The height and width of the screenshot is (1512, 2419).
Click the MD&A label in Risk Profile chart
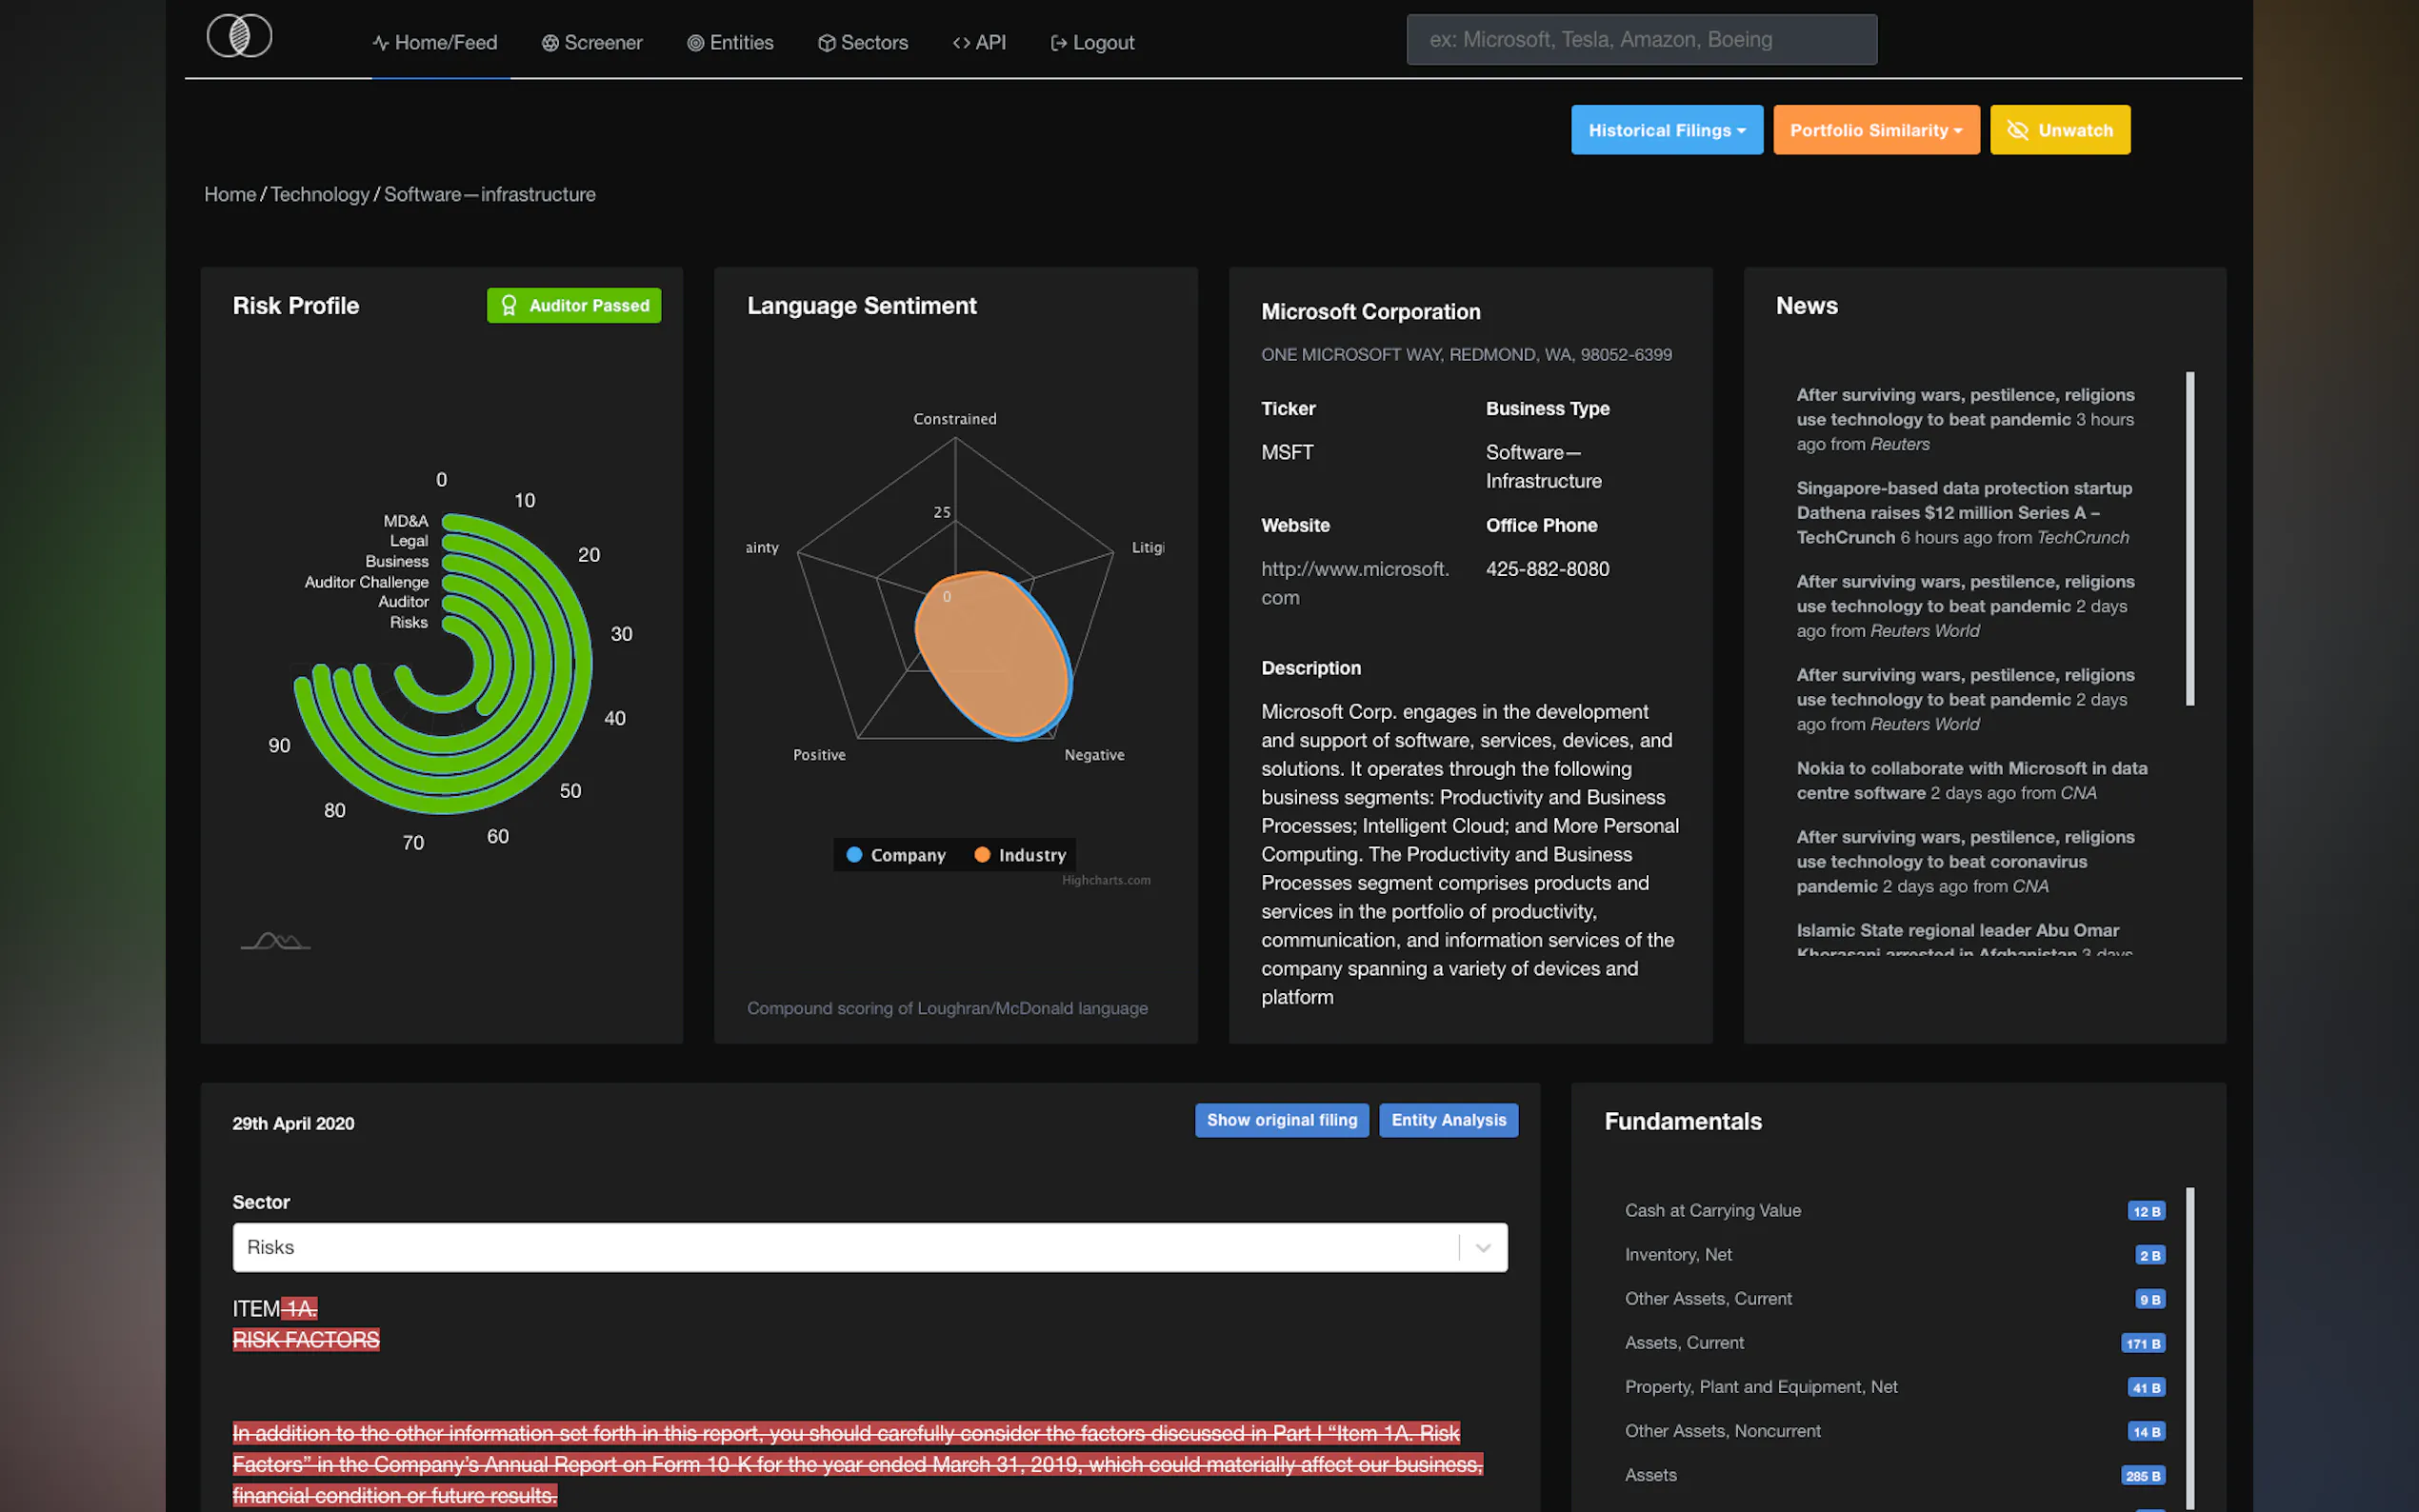[x=405, y=521]
